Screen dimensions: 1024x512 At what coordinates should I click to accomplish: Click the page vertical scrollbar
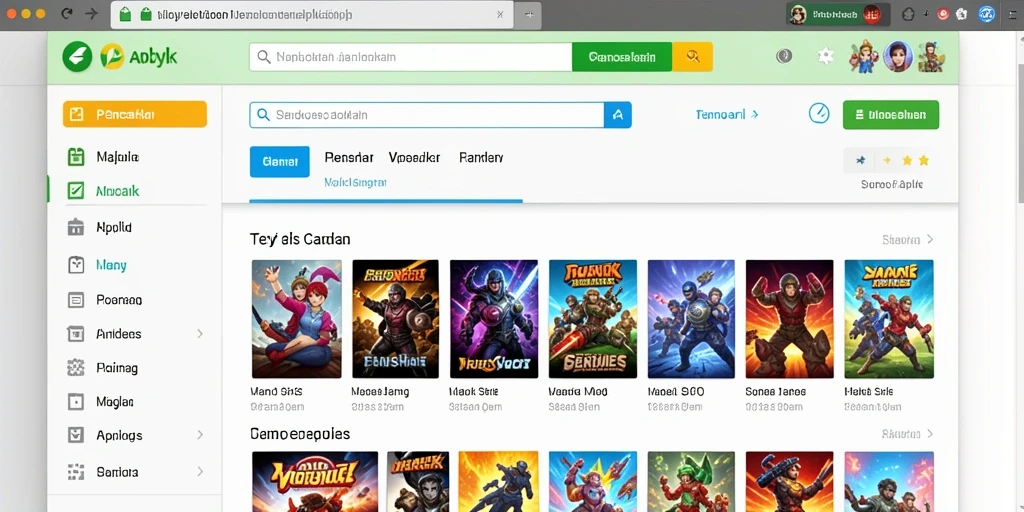click(1019, 131)
